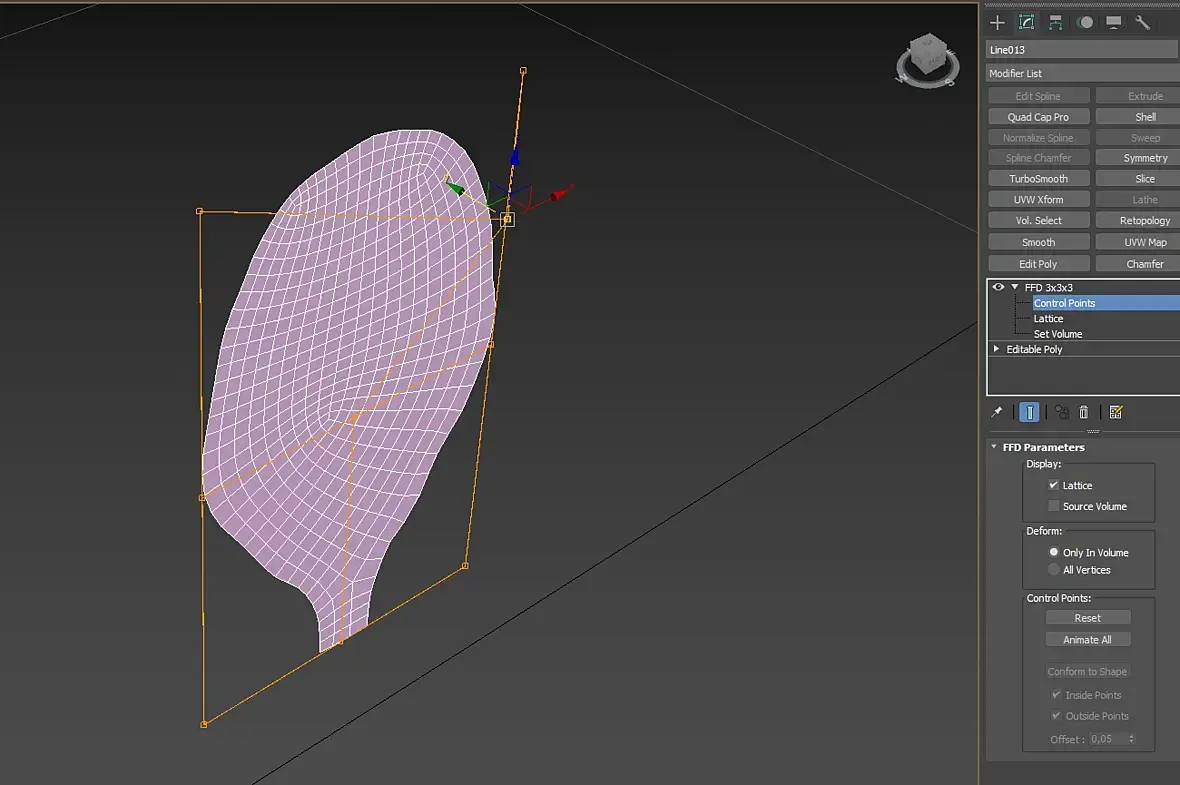Apply the Vol. Select modifier
Image resolution: width=1180 pixels, height=785 pixels.
(1039, 221)
